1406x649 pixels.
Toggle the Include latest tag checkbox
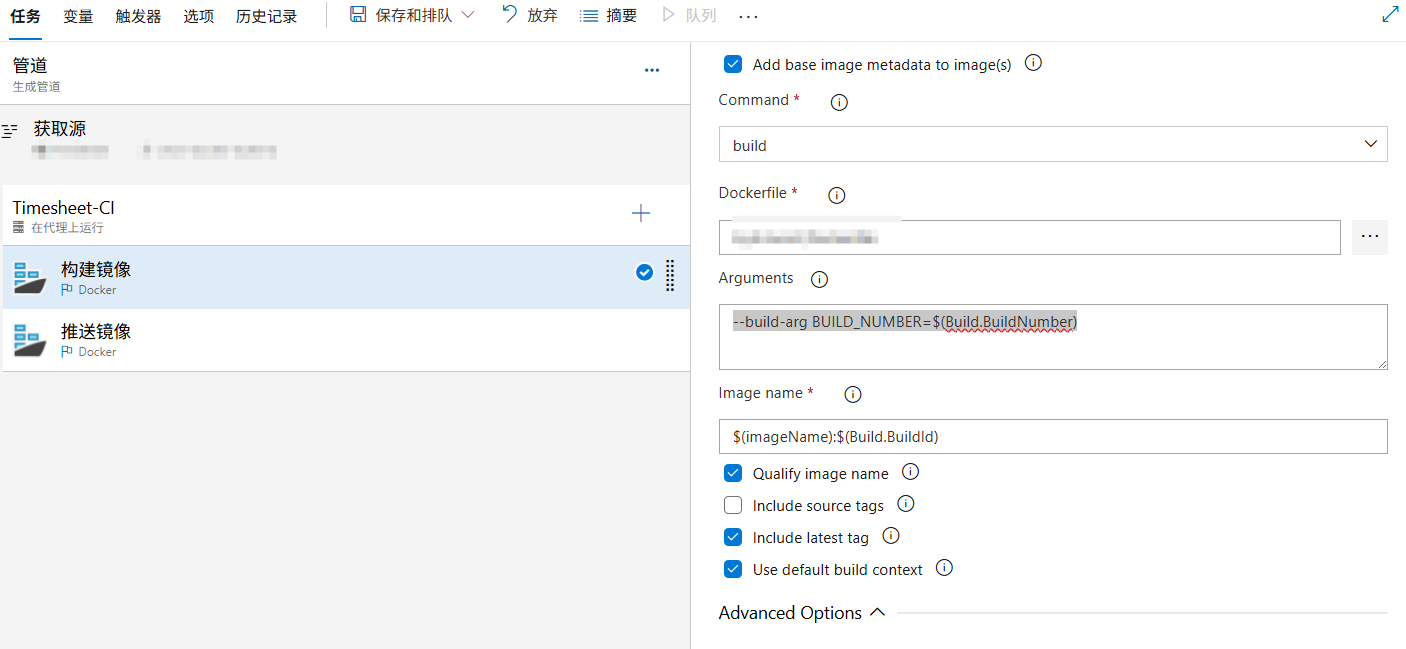click(x=733, y=537)
